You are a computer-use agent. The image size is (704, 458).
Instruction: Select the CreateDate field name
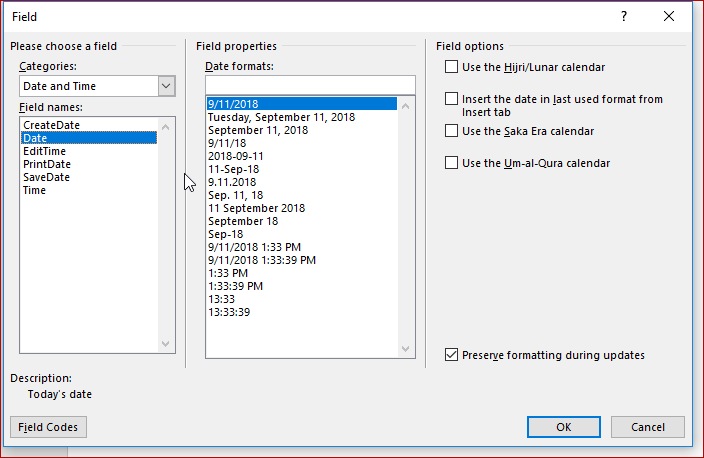[52, 125]
